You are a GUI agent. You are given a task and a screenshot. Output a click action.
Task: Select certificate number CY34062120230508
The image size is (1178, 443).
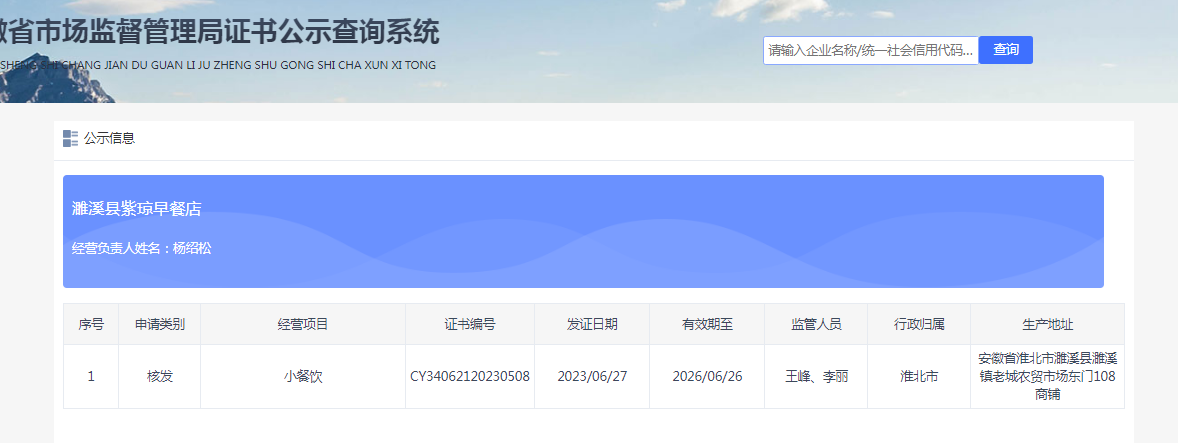[x=469, y=377]
